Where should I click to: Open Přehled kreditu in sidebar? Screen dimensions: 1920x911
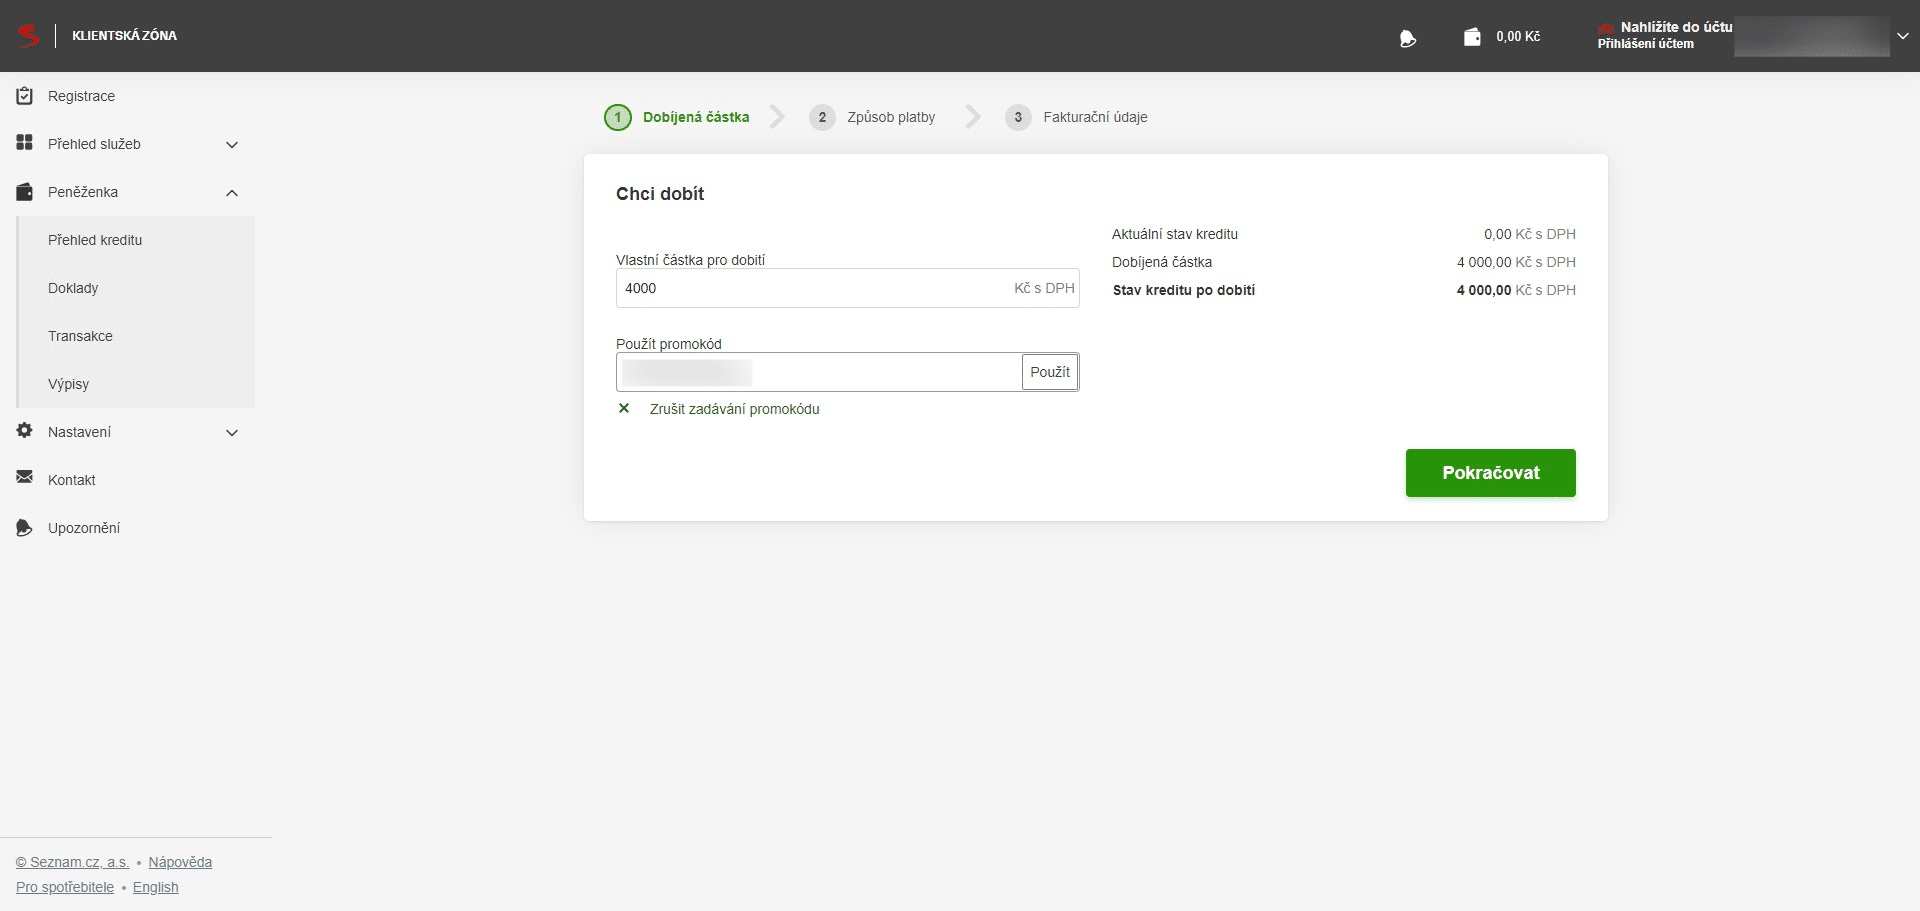95,240
